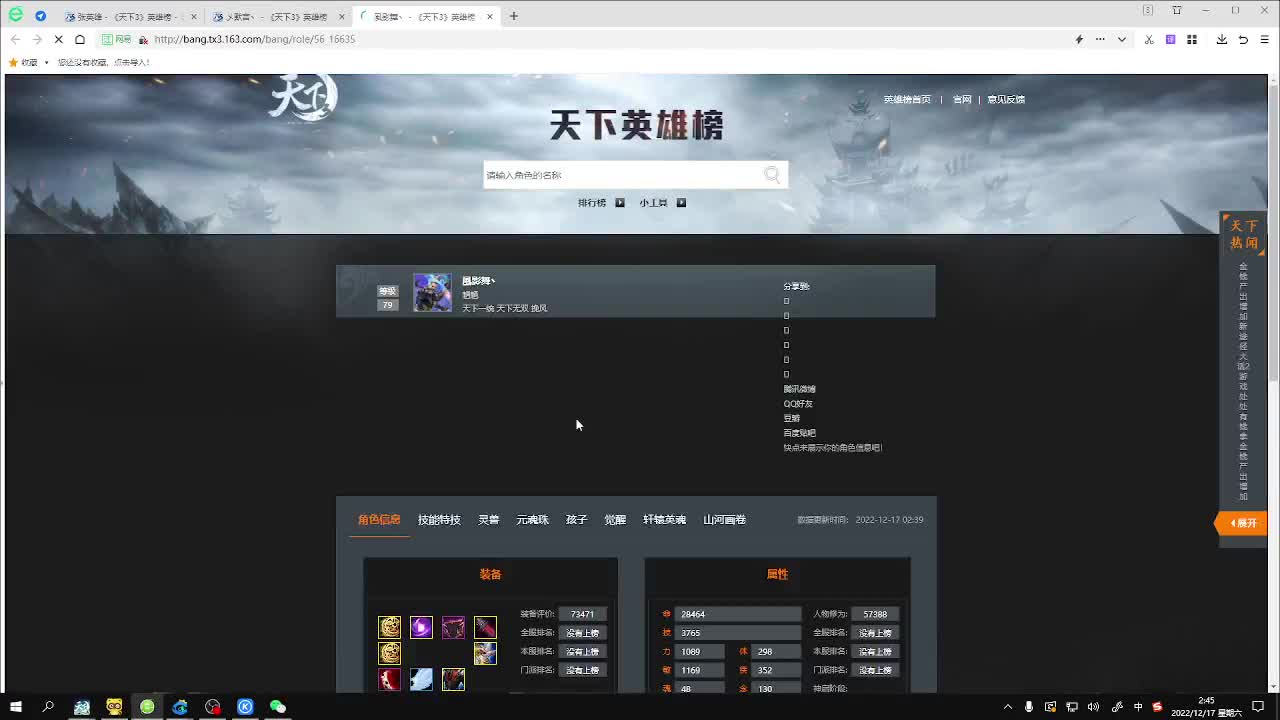Stop loading the page with X button

point(58,39)
